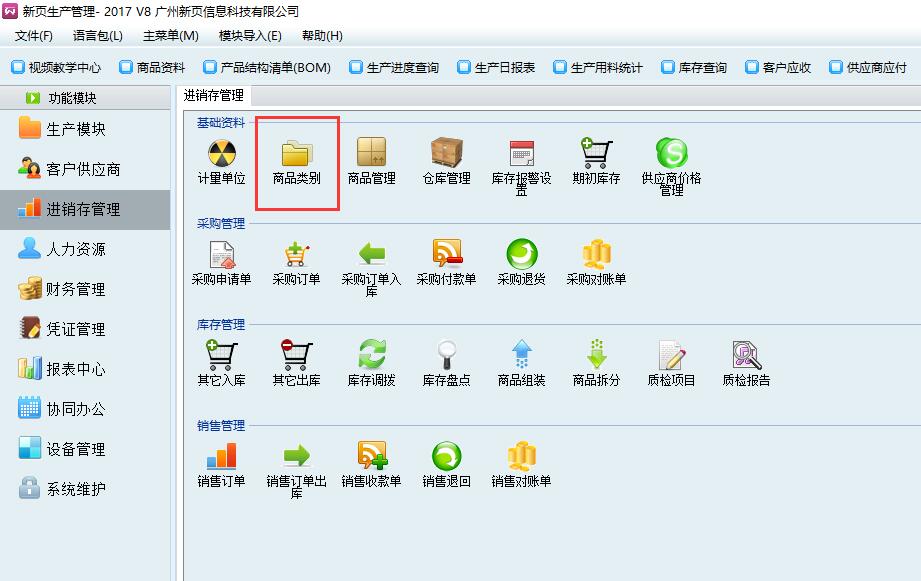The image size is (921, 581).
Task: Open 库存调拨 refresh icon
Action: [x=371, y=355]
